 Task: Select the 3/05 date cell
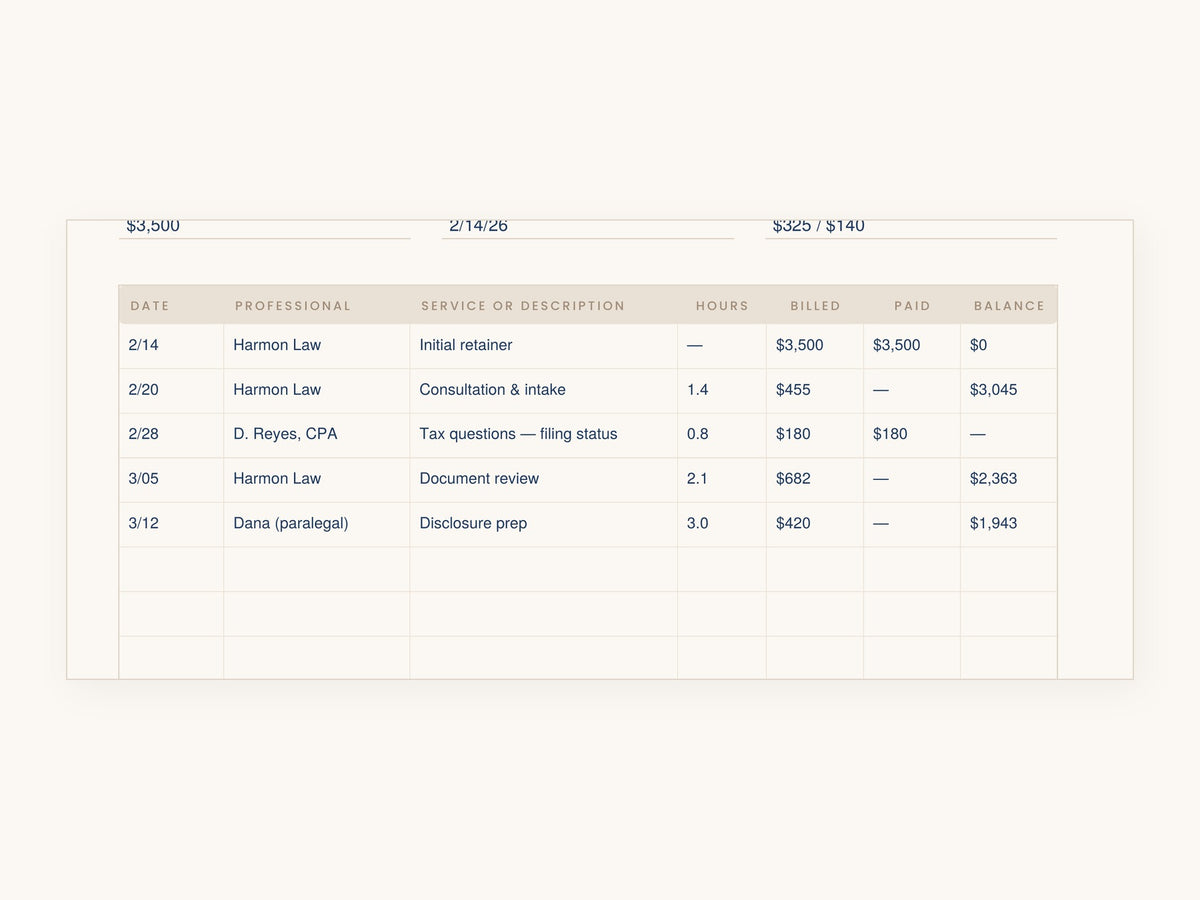171,480
